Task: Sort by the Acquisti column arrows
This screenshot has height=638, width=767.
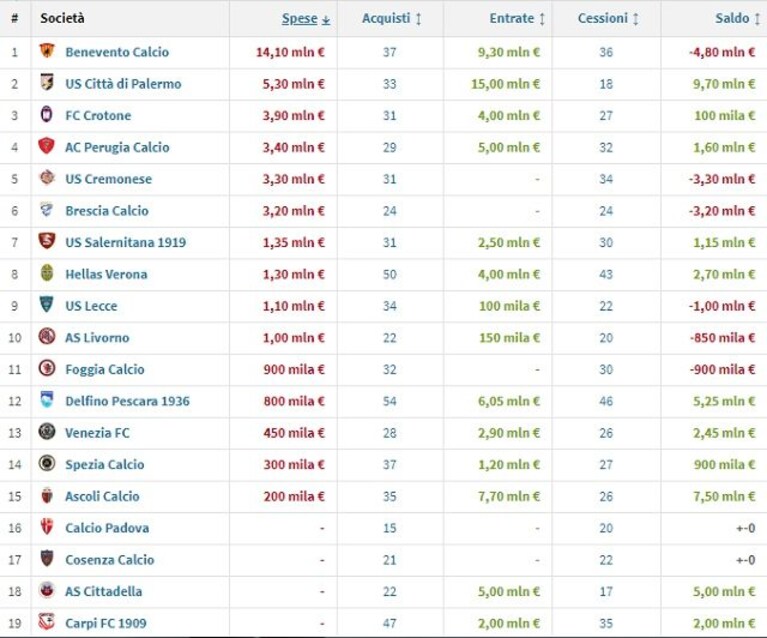Action: [x=418, y=19]
